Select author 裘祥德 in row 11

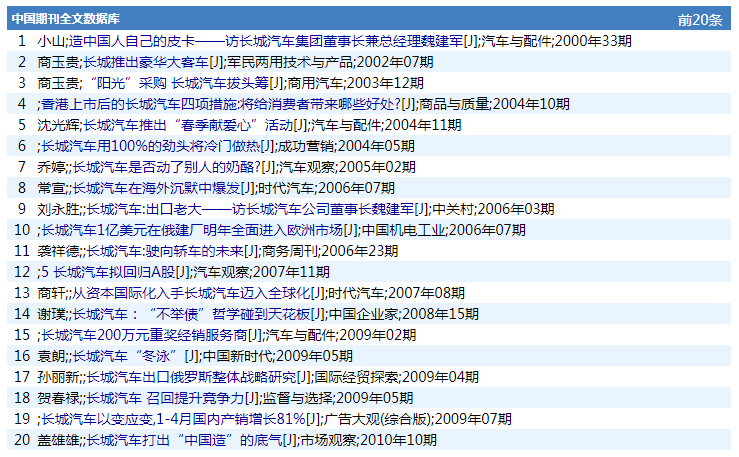(x=58, y=251)
